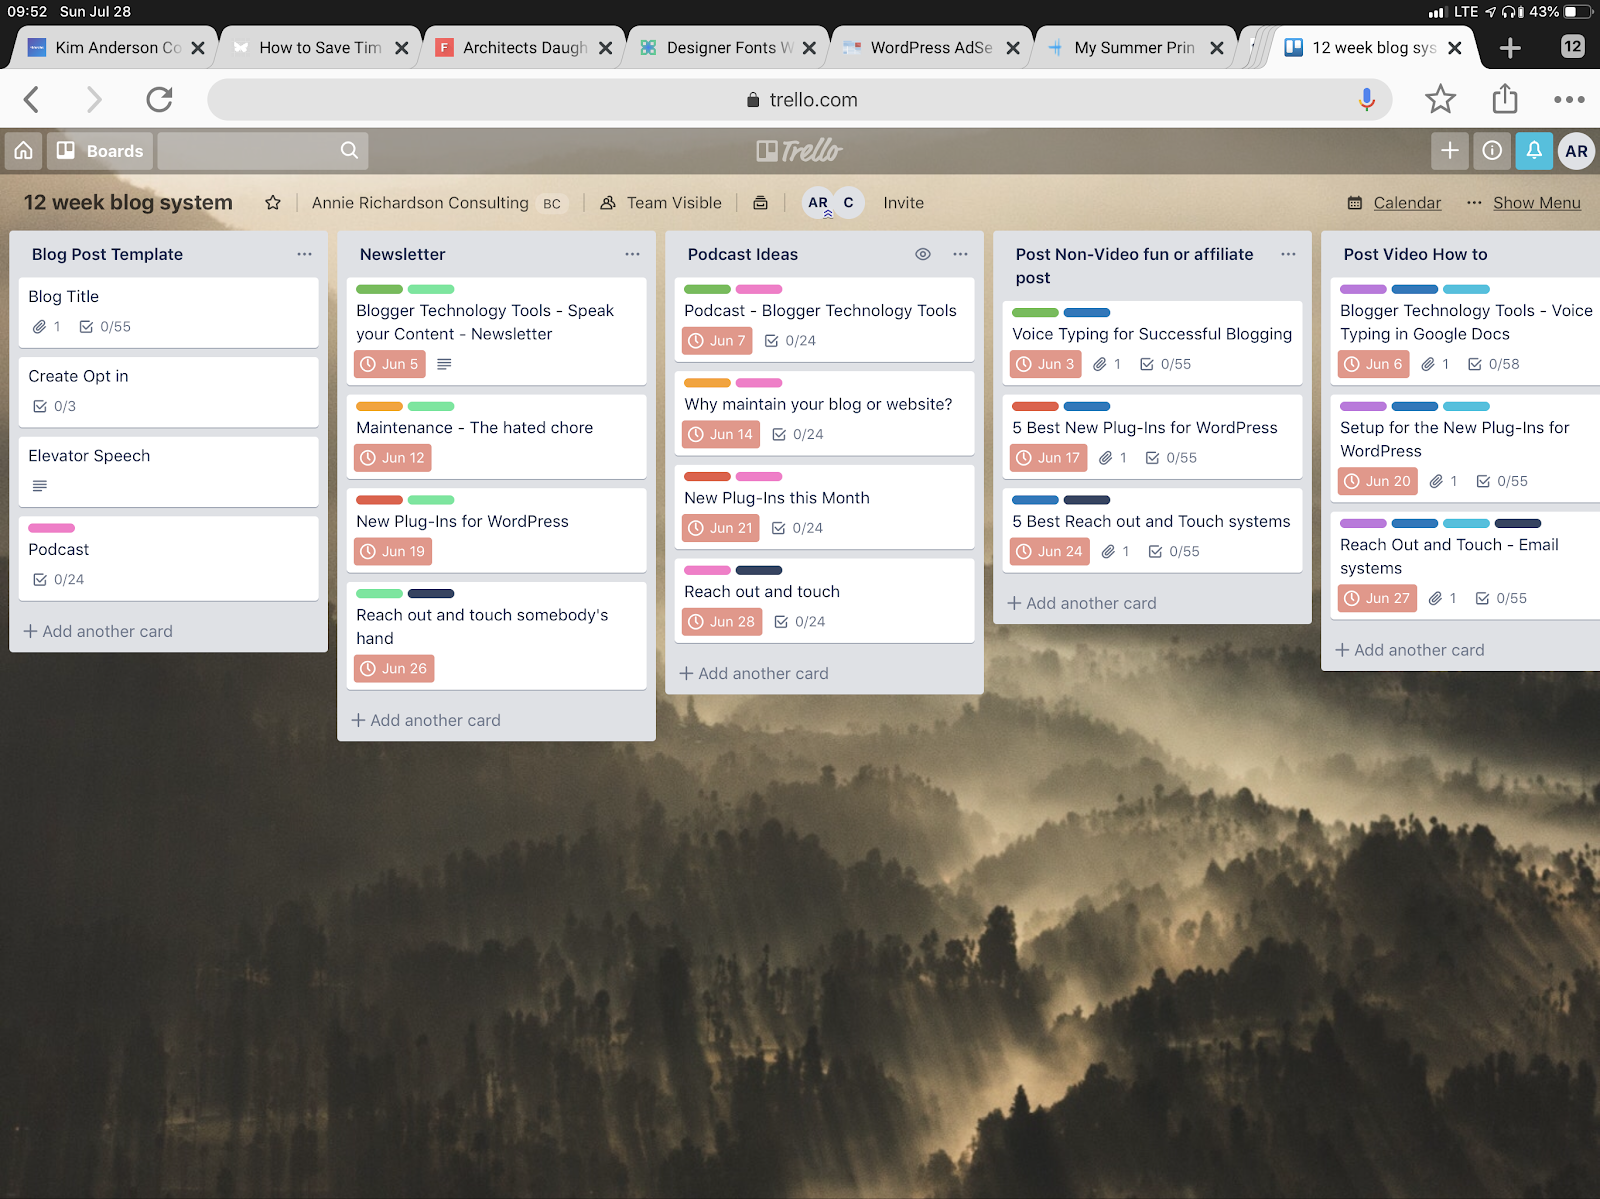Close the 12 week blog sys tab

[x=1455, y=48]
